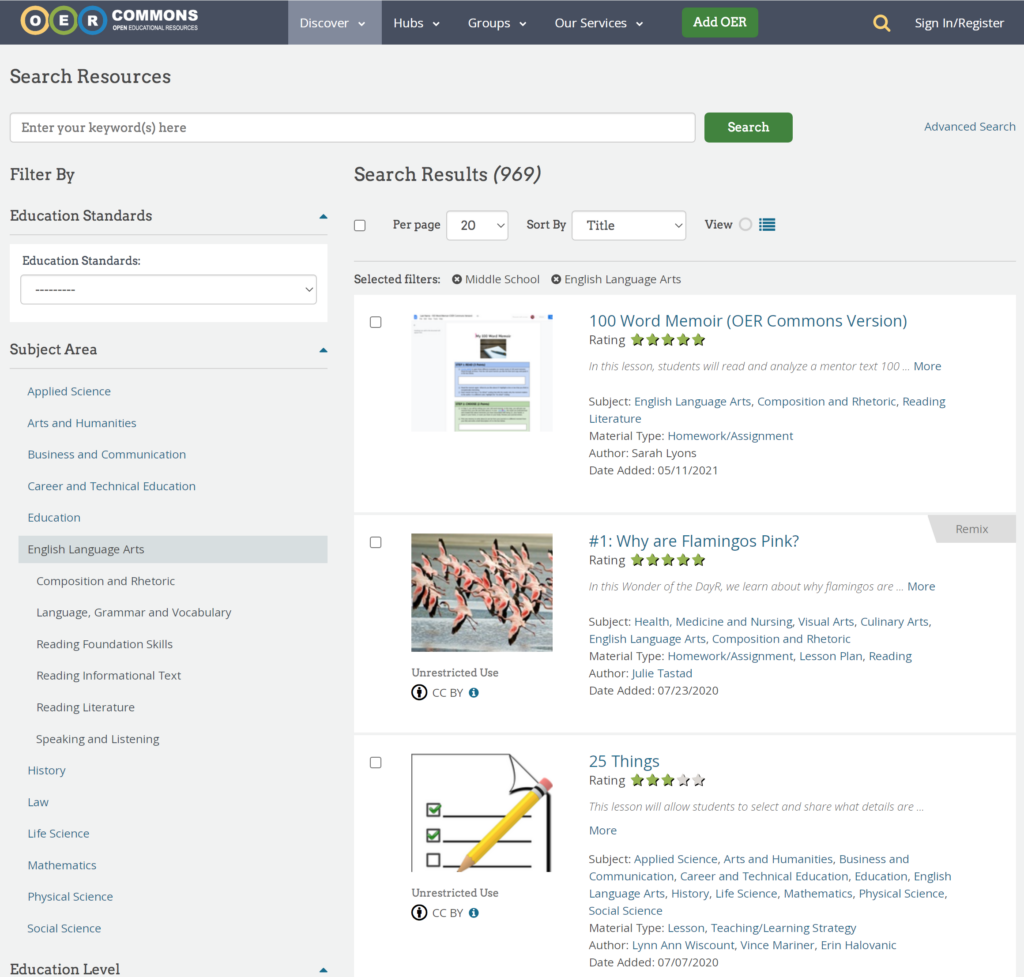Screen dimensions: 1024x977
Task: Tick the checkbox for 100 Word Memoir
Action: [376, 322]
